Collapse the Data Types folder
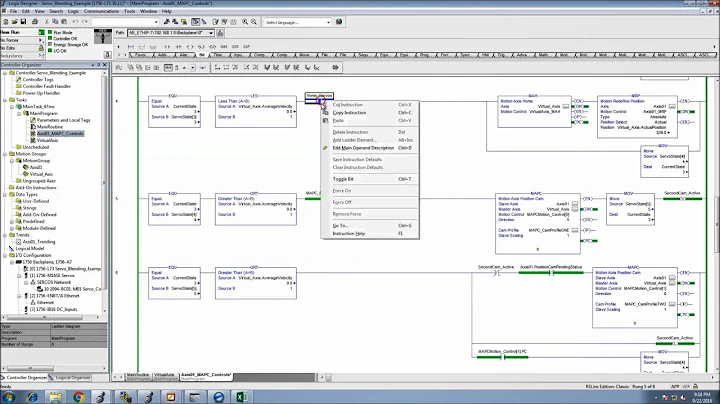Screen dimensions: 720x404 (x=5, y=194)
